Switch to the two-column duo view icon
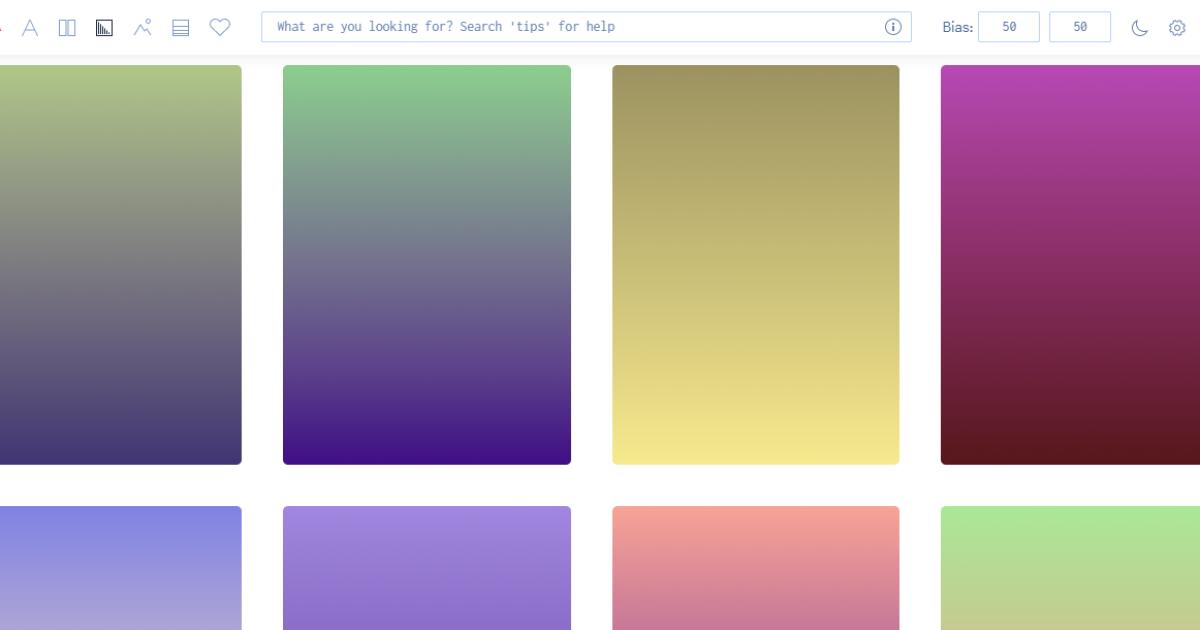Screen dimensions: 1200x630 [x=67, y=28]
